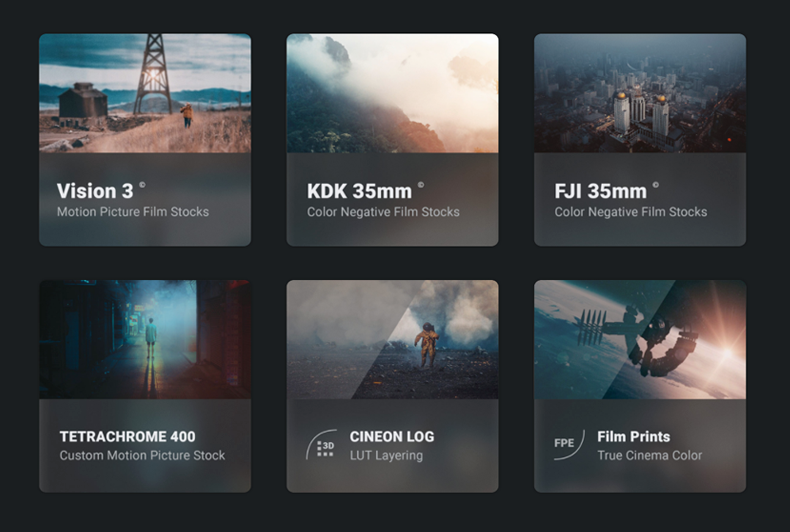The width and height of the screenshot is (790, 532).
Task: Select the CINEON LOG title
Action: coord(392,437)
